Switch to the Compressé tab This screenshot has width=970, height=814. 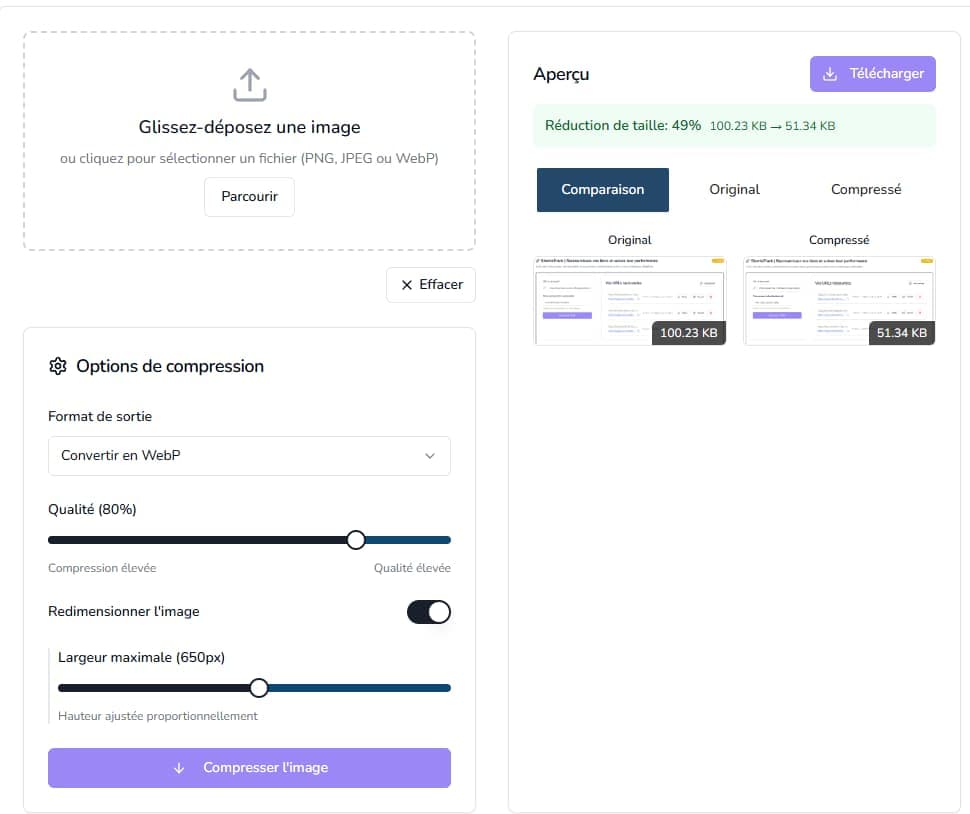pos(865,190)
